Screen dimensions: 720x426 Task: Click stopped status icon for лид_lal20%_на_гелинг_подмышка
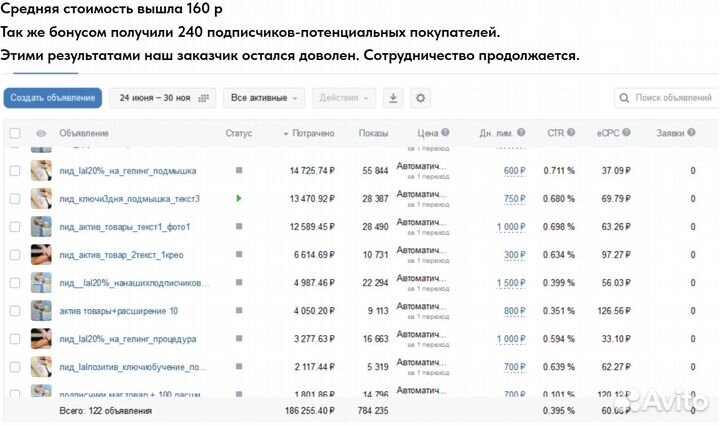pyautogui.click(x=239, y=170)
